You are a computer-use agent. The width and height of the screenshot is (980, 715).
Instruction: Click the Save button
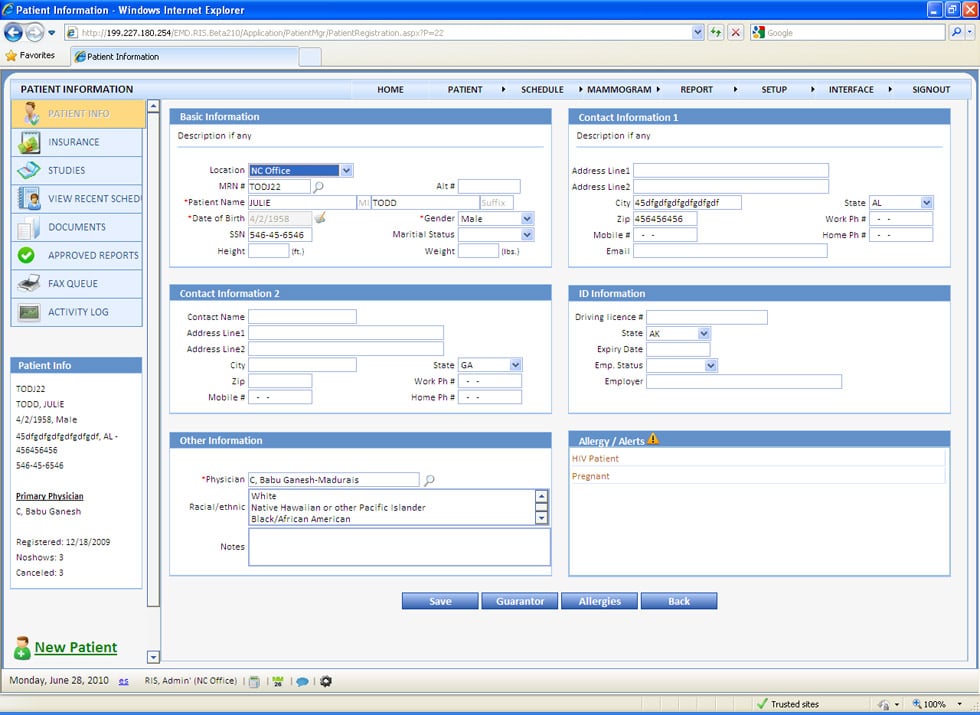(x=440, y=601)
